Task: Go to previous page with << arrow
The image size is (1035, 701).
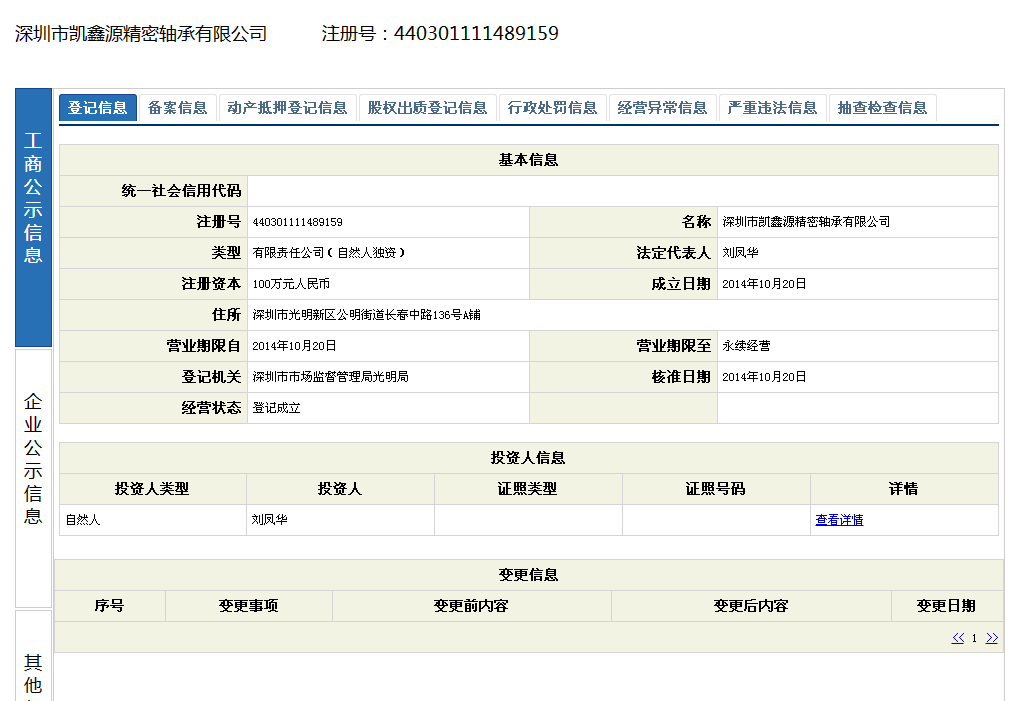Action: 958,638
